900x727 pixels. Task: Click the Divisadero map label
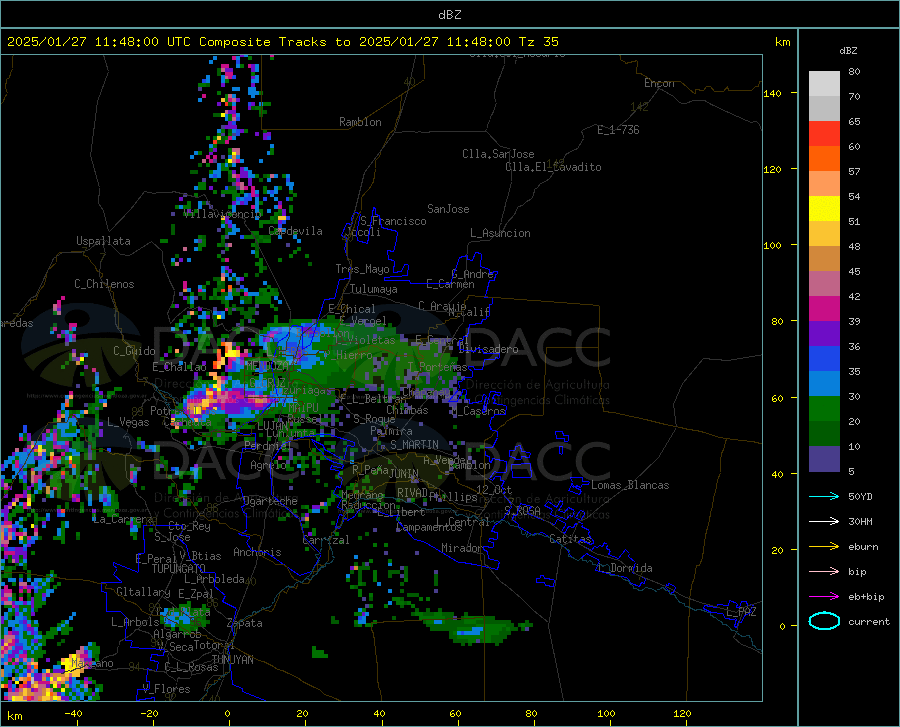[x=488, y=349]
